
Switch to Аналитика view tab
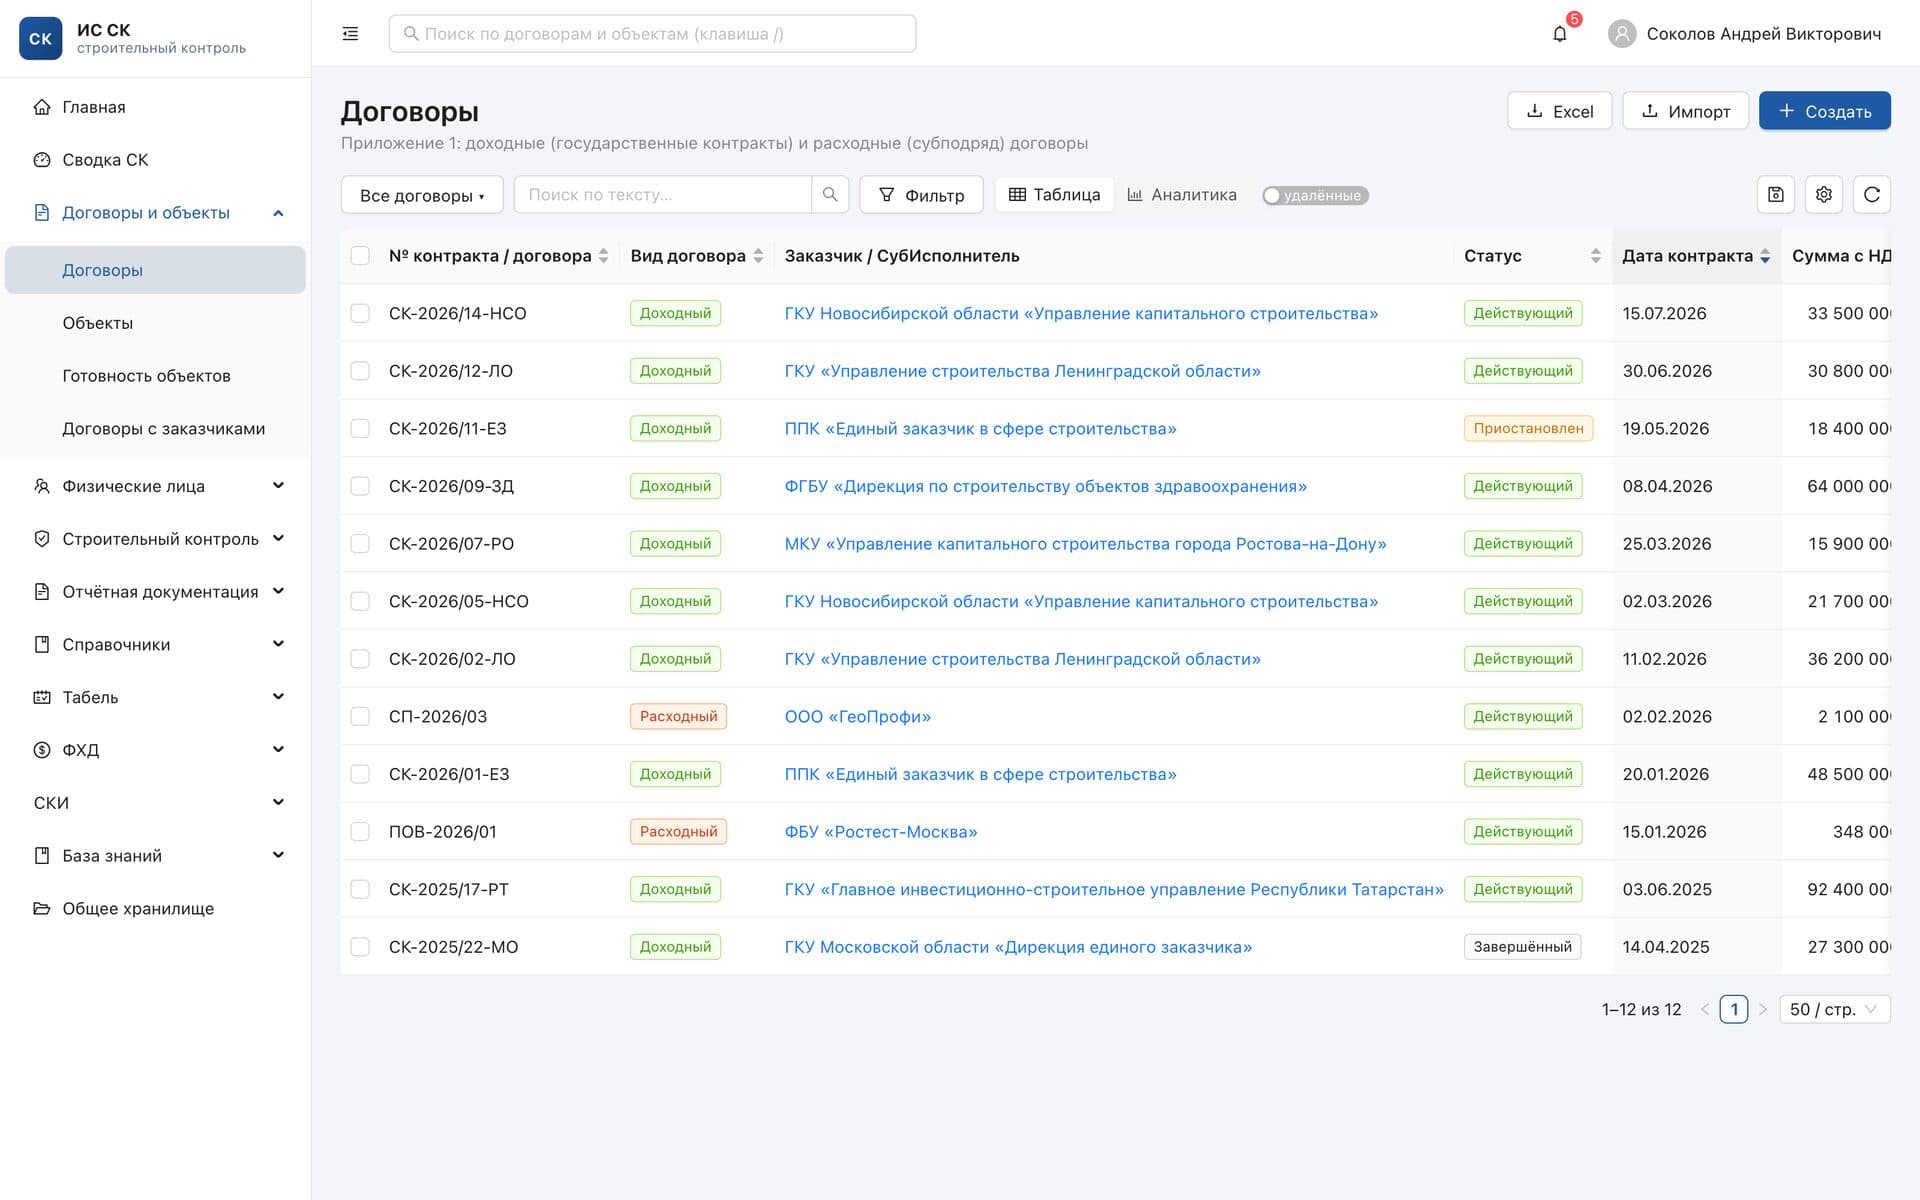point(1182,195)
